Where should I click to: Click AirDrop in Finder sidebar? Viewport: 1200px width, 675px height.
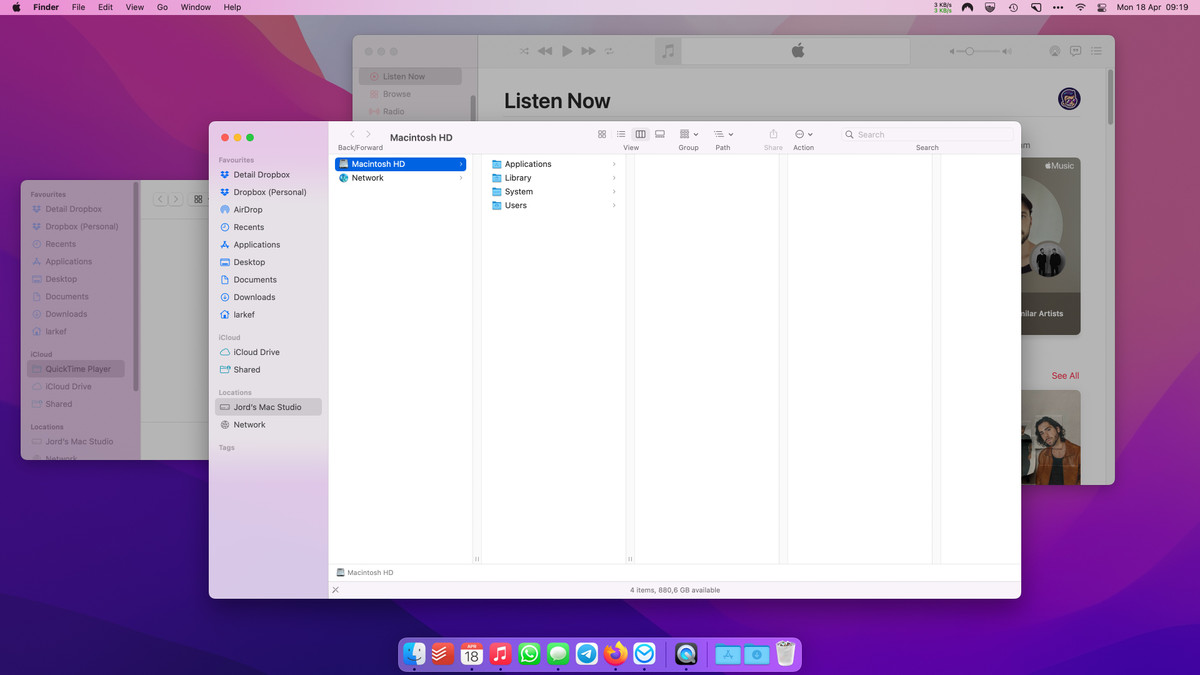pos(247,210)
